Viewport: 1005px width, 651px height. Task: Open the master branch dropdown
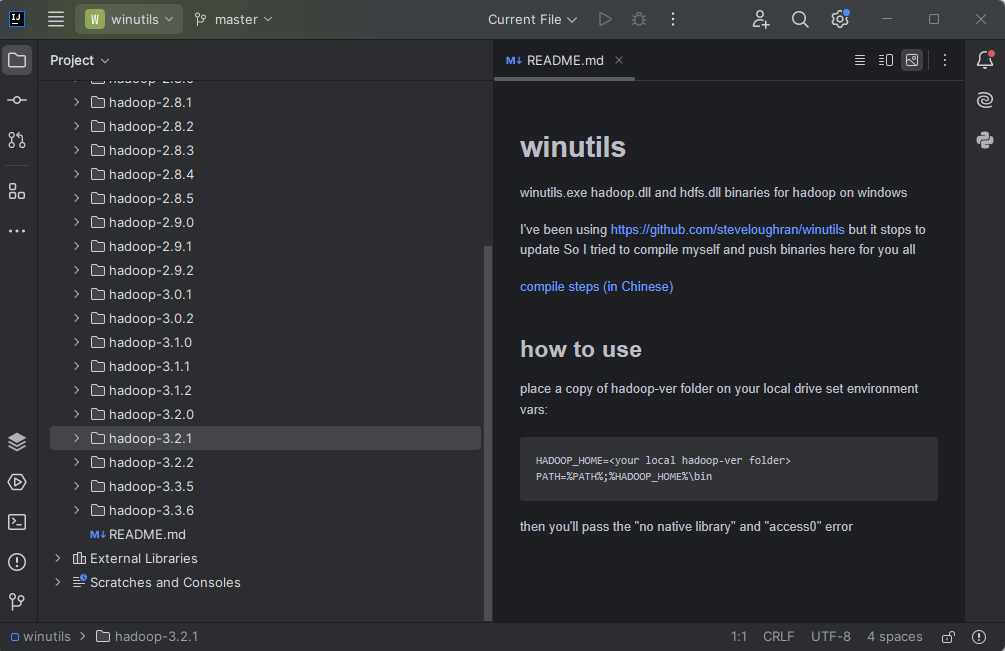(x=233, y=19)
